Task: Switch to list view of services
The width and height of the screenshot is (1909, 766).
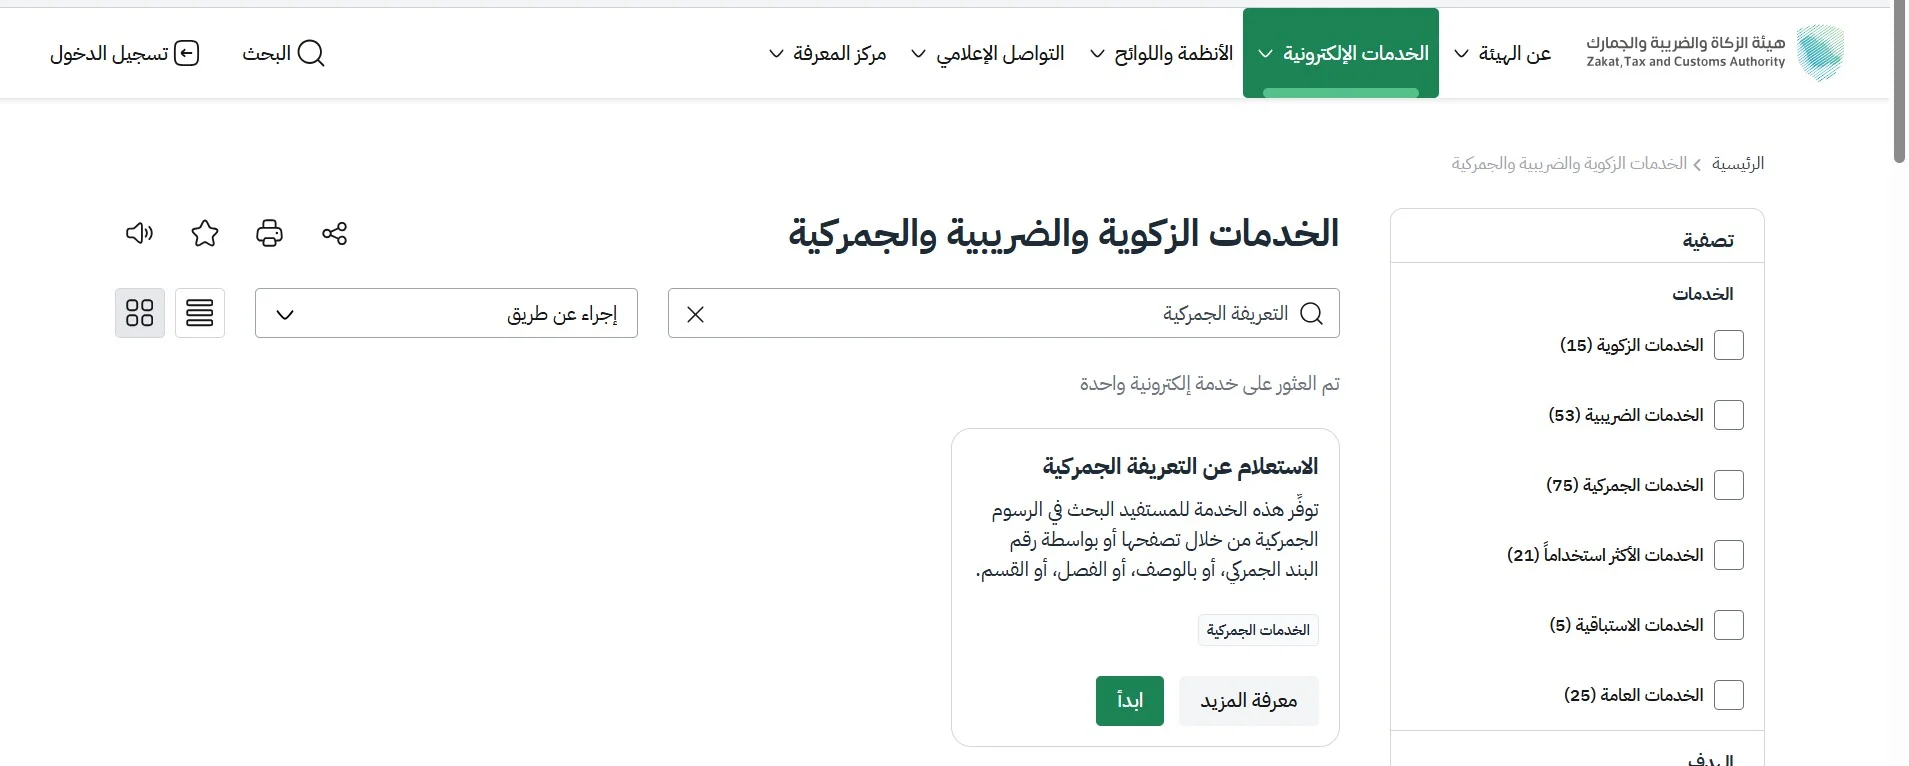Action: [x=200, y=313]
